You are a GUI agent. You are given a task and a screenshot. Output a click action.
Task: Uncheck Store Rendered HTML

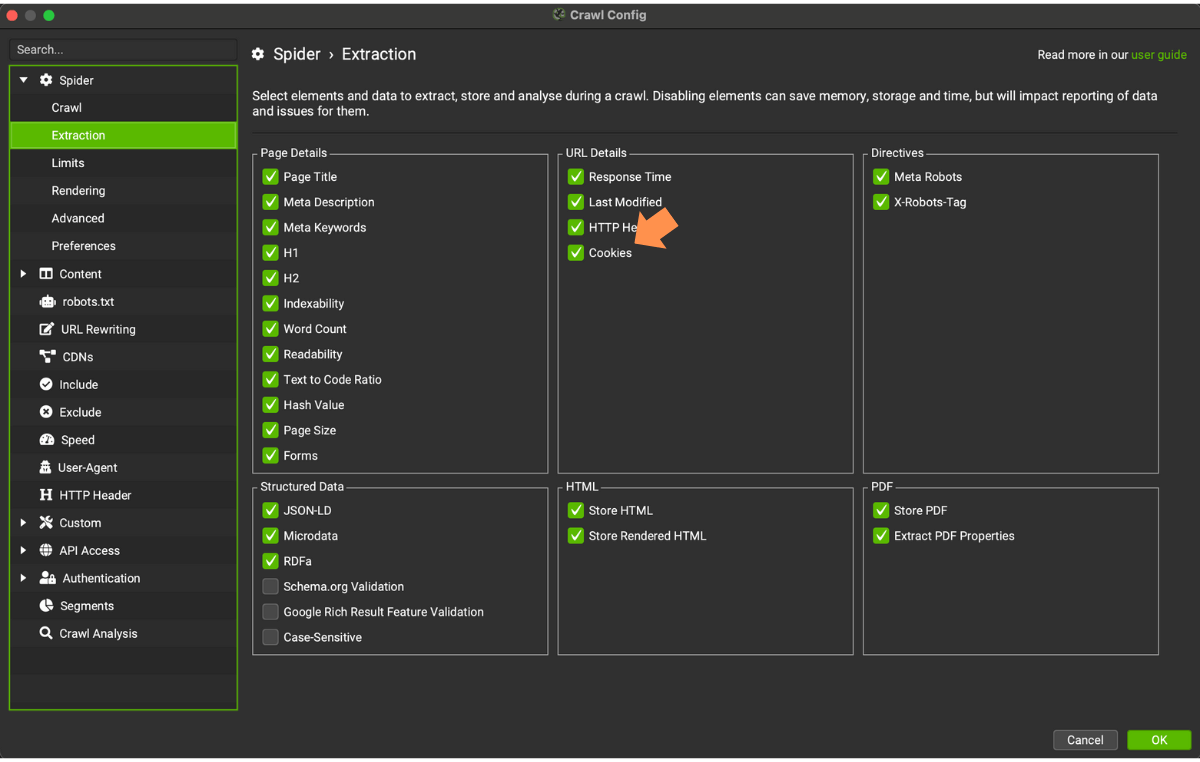point(575,535)
